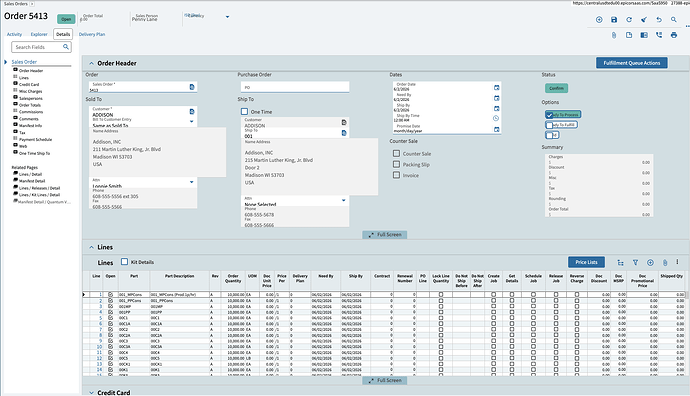Viewport: 690px width, 396px height.
Task: Collapse the Sales Order tree arrow
Action: 6,62
